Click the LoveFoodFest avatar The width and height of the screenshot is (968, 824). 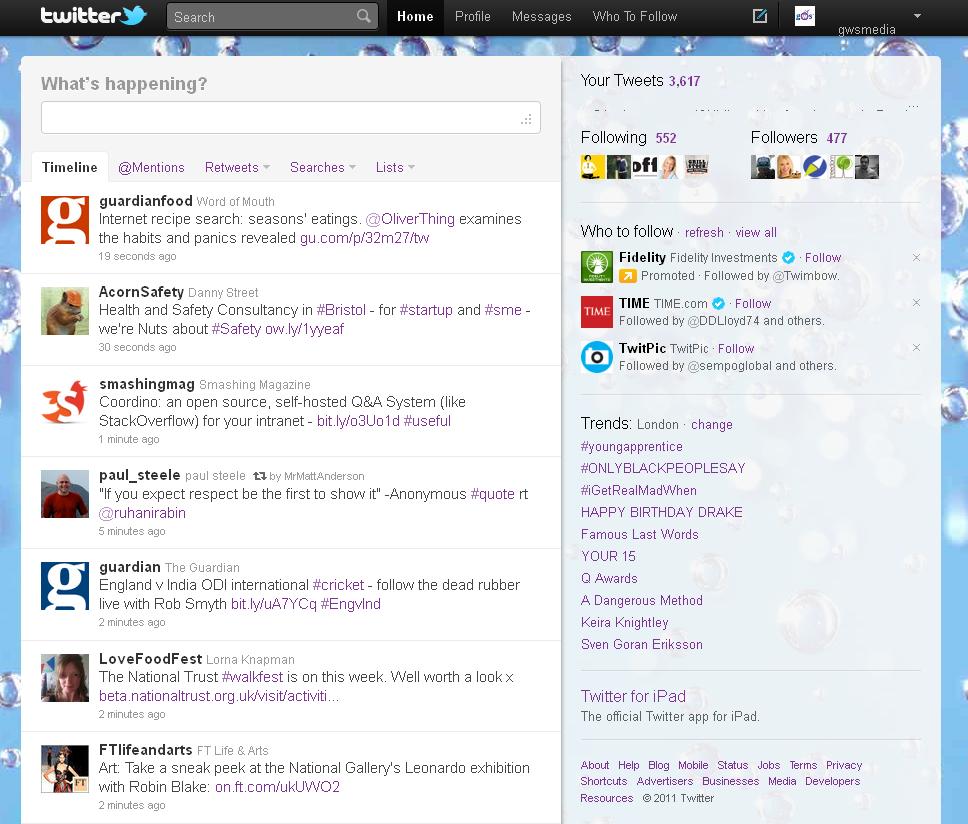[x=65, y=678]
